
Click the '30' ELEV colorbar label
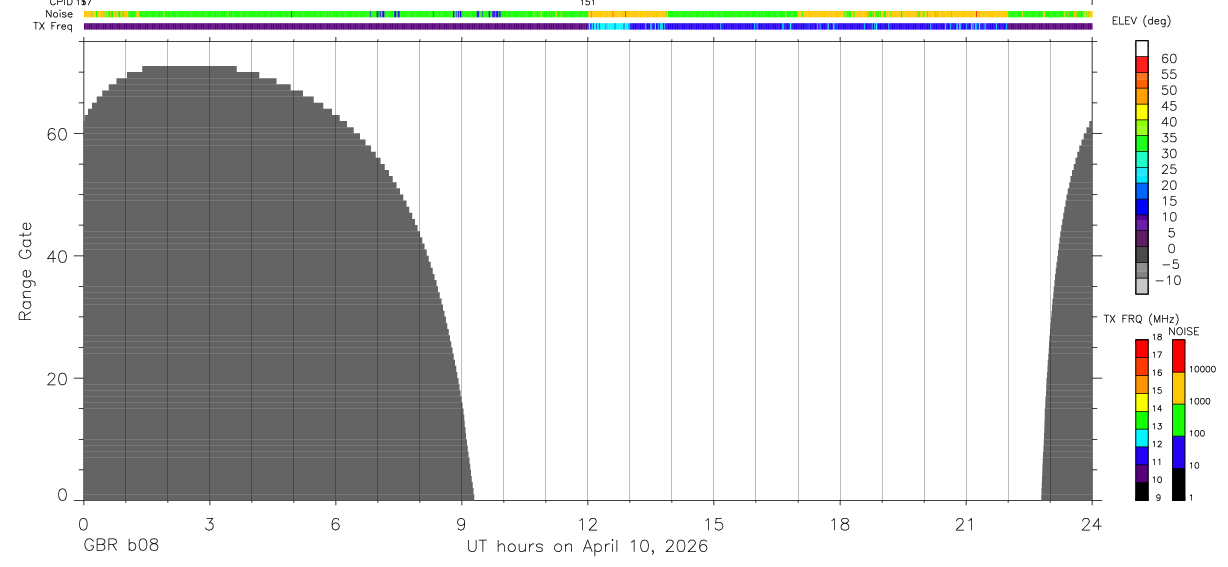point(1168,154)
